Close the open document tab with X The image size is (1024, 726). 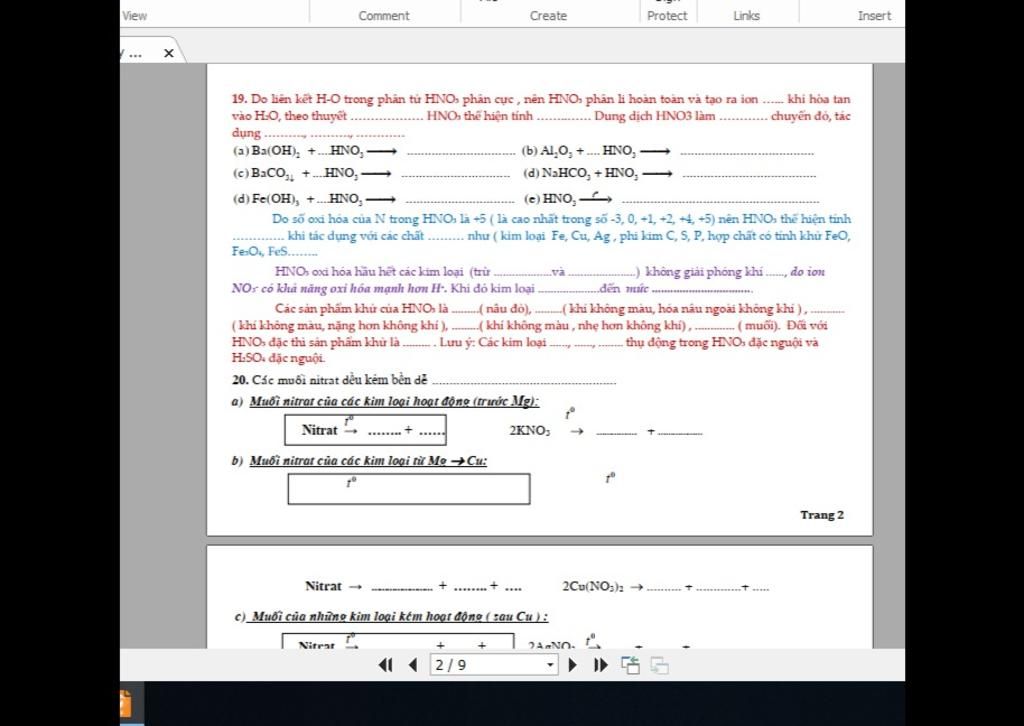pos(168,53)
